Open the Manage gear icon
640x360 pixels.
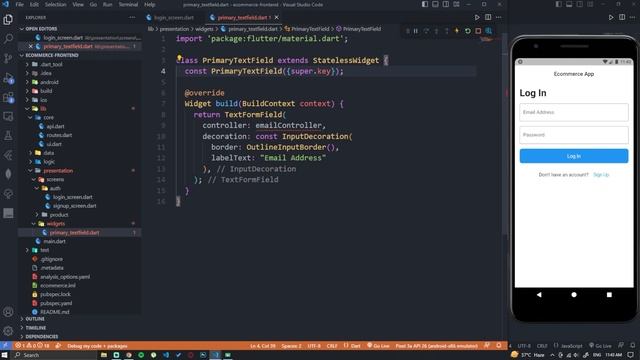pyautogui.click(x=8, y=331)
